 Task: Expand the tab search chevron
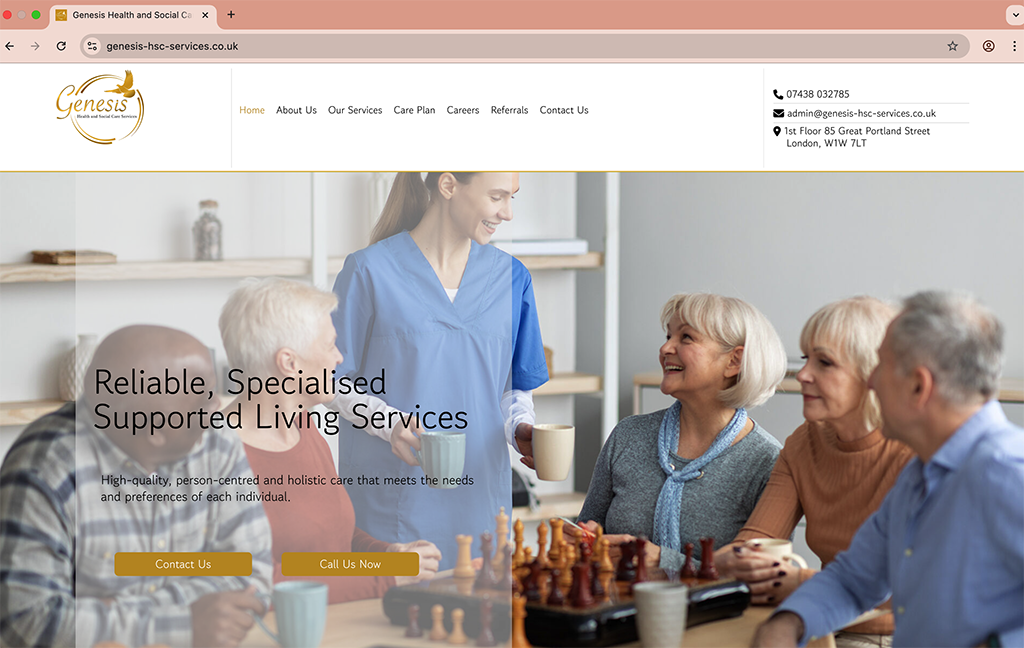[x=1016, y=14]
